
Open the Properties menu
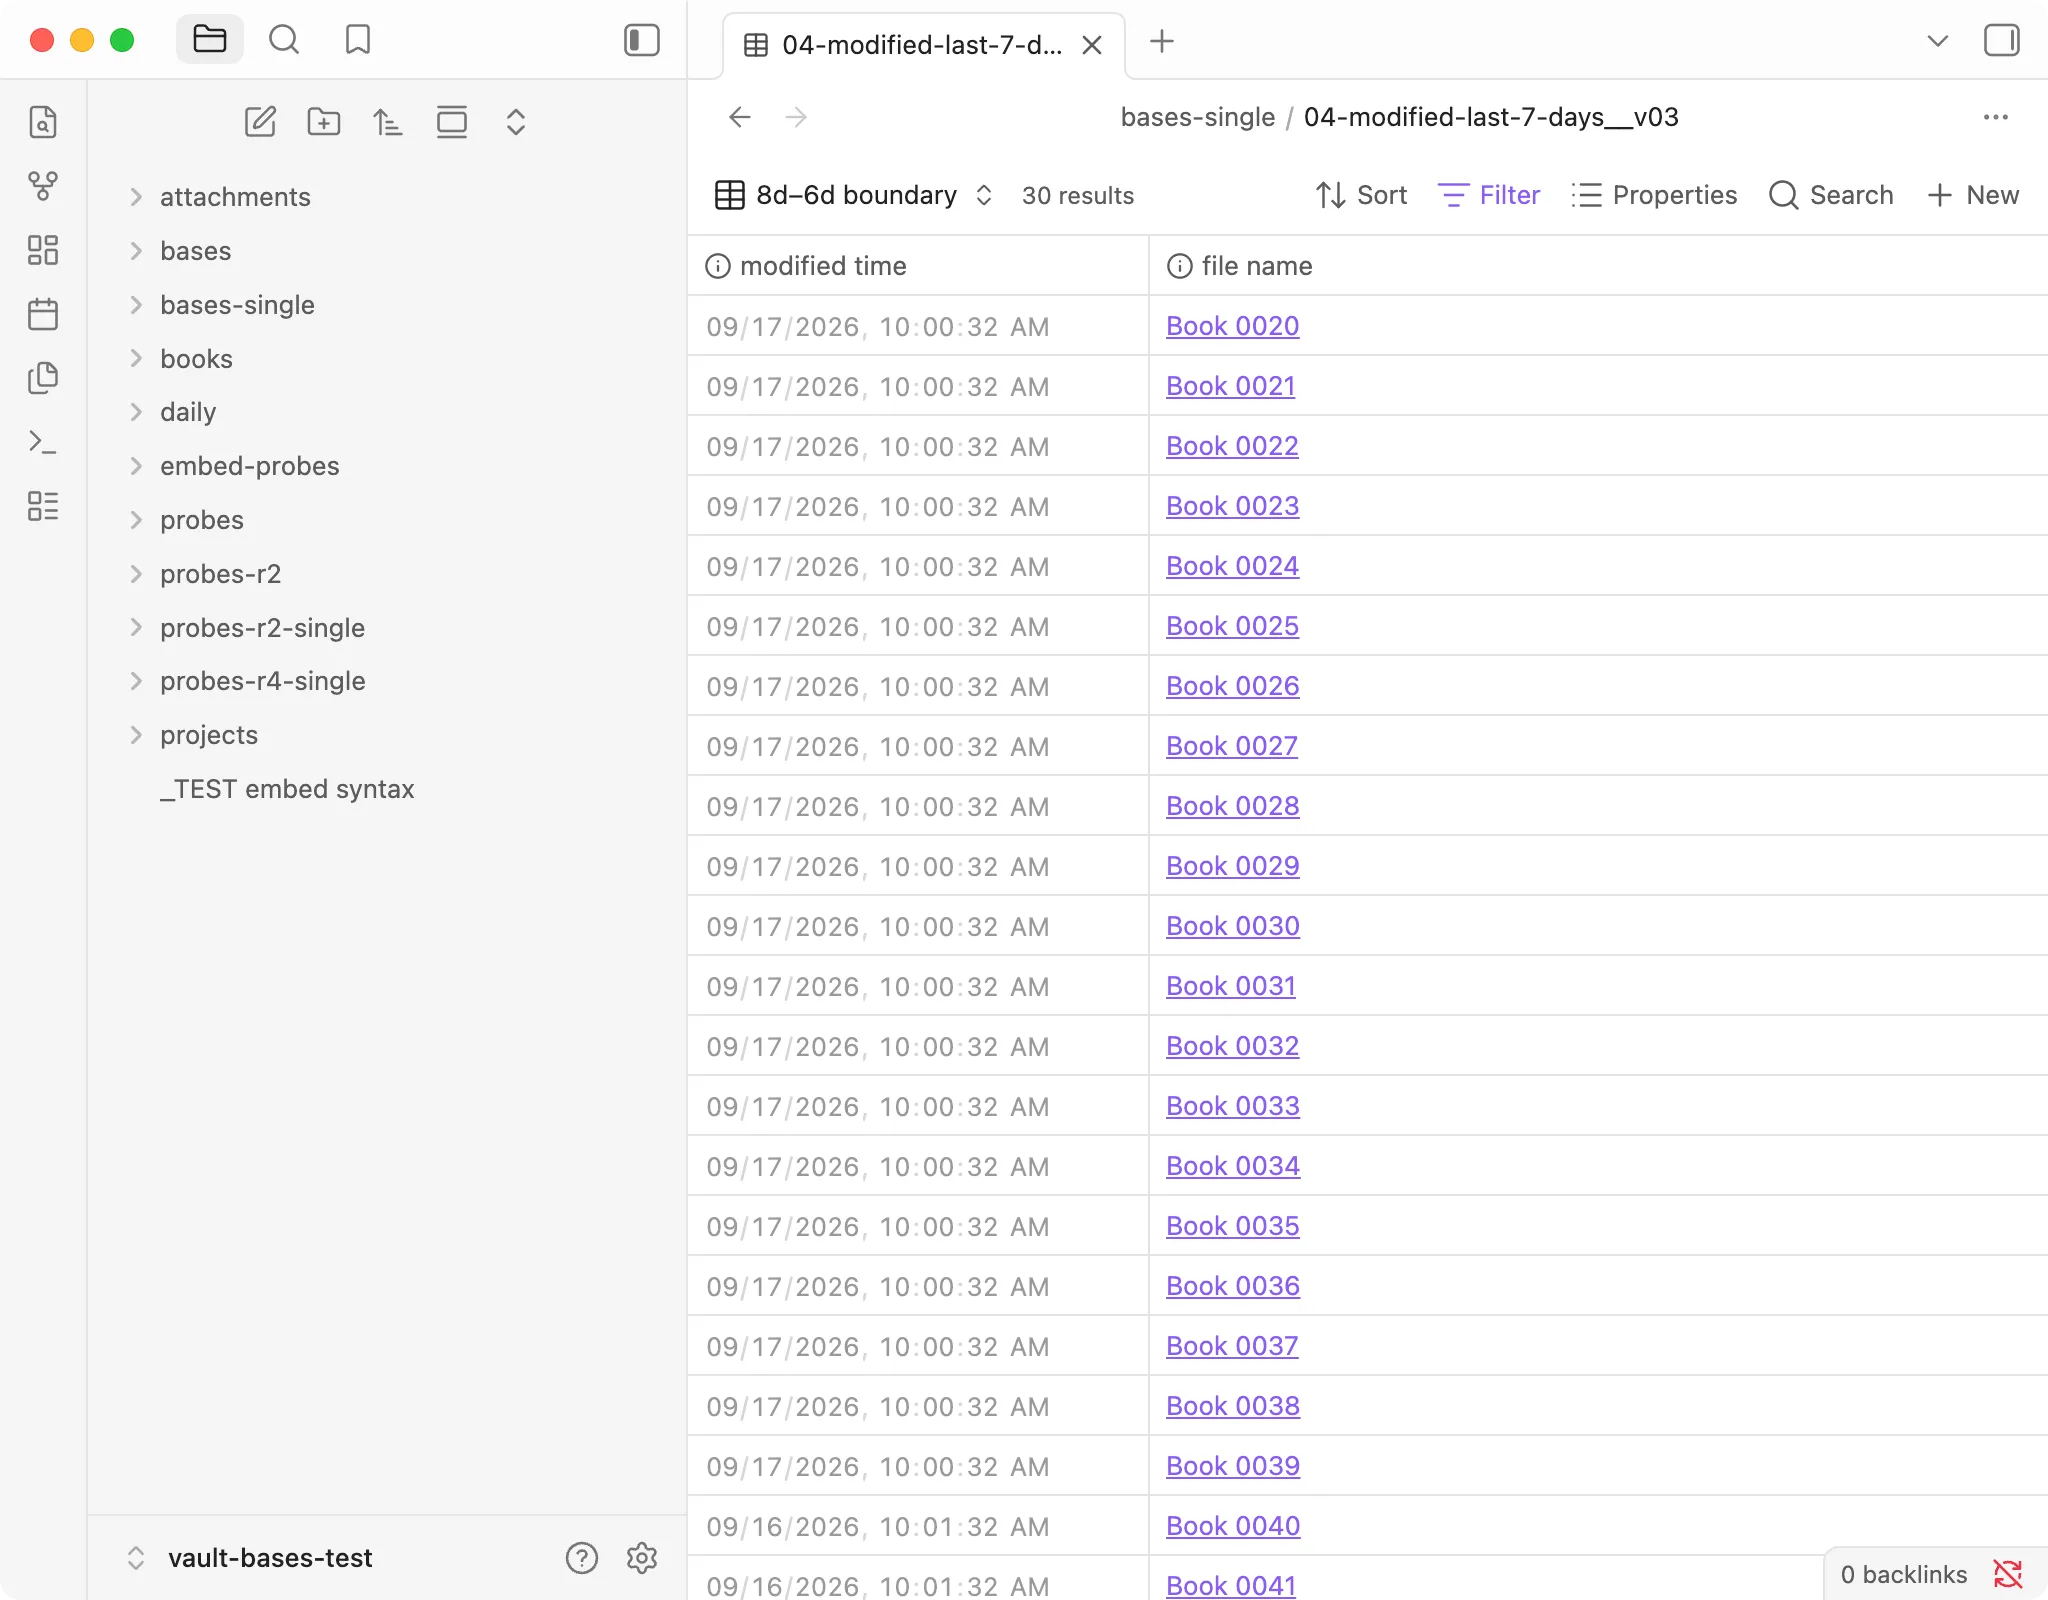1654,195
